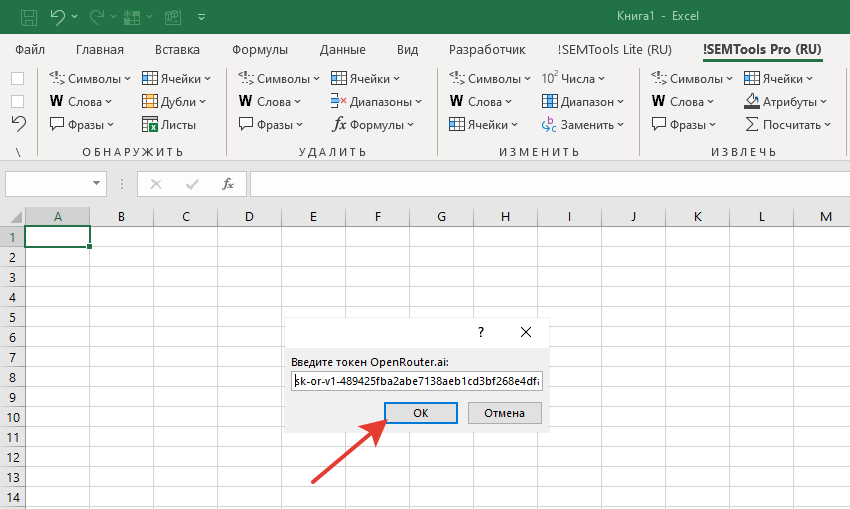850x509 pixels.
Task: Open the Undo history dropdown arrow
Action: tap(74, 17)
